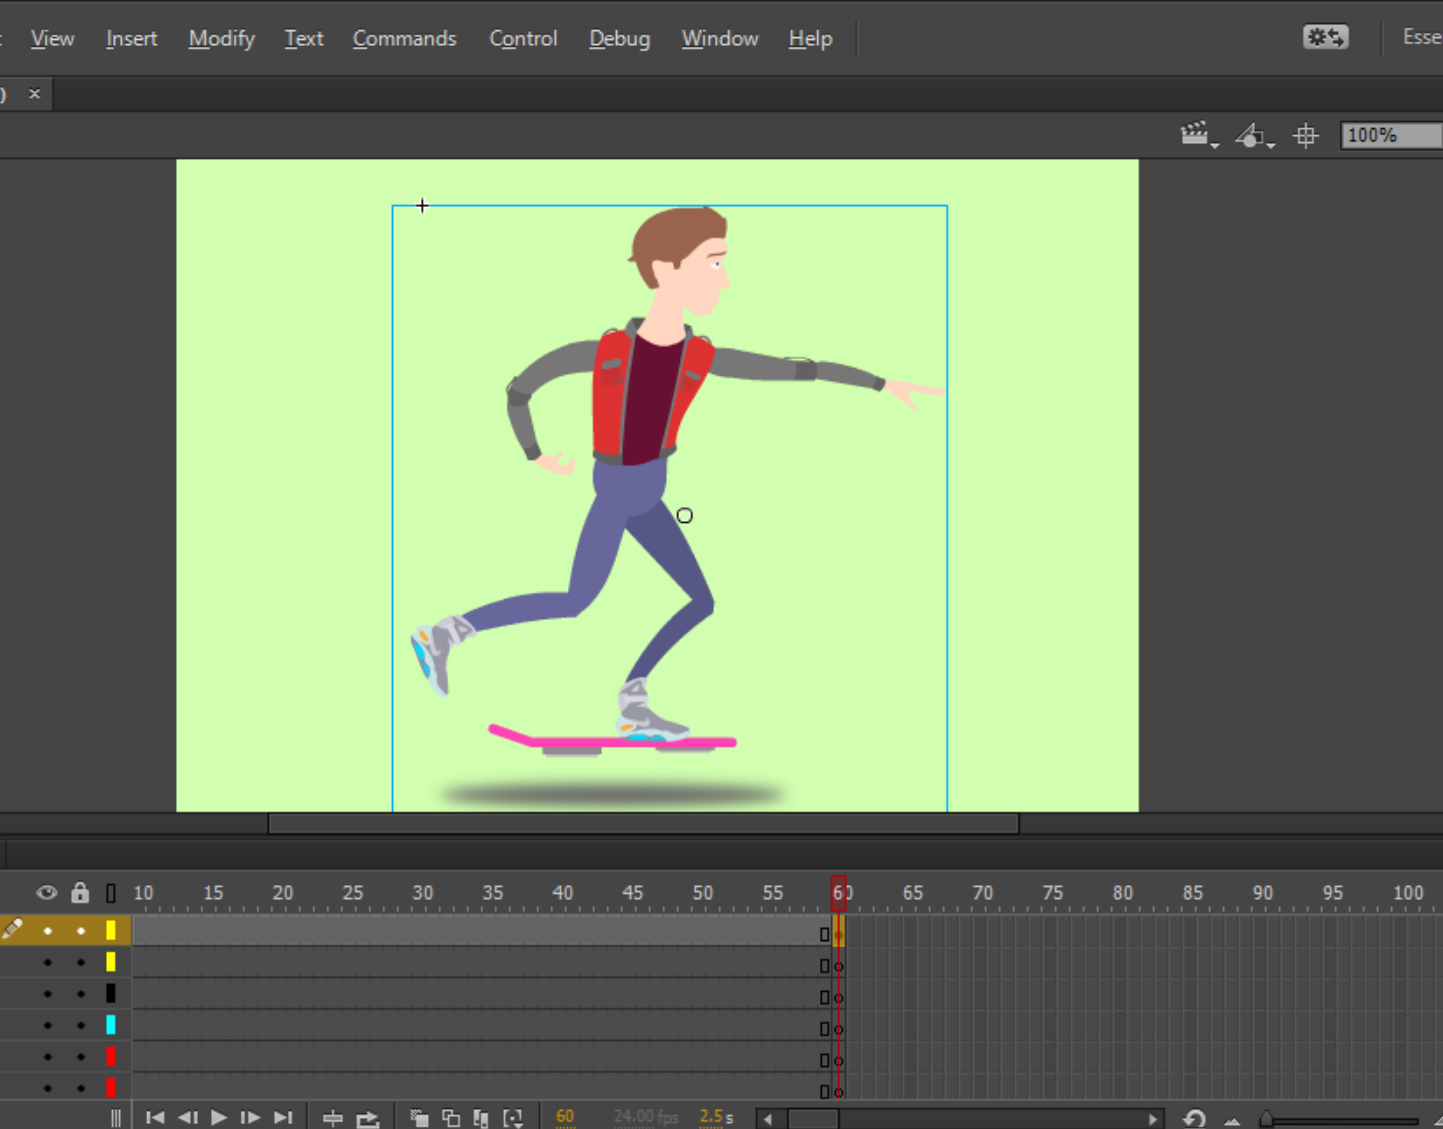1443x1129 pixels.
Task: Hide the layer with cyan outline swatch
Action: [x=47, y=1025]
